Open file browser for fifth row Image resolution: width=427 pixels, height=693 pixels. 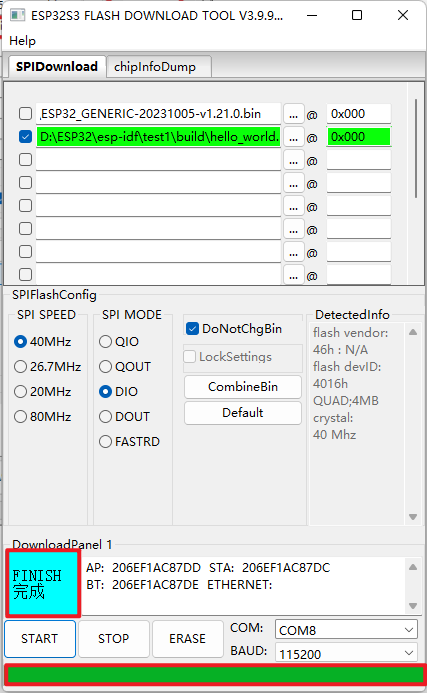294,206
